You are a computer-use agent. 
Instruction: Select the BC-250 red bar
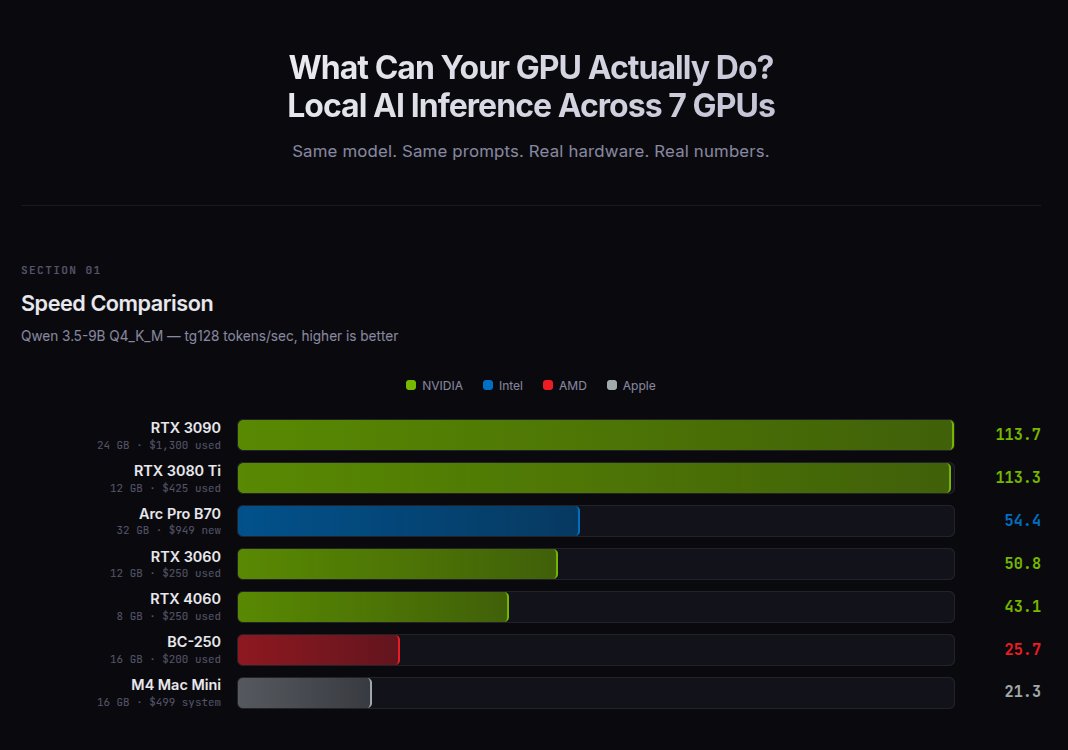pos(319,650)
